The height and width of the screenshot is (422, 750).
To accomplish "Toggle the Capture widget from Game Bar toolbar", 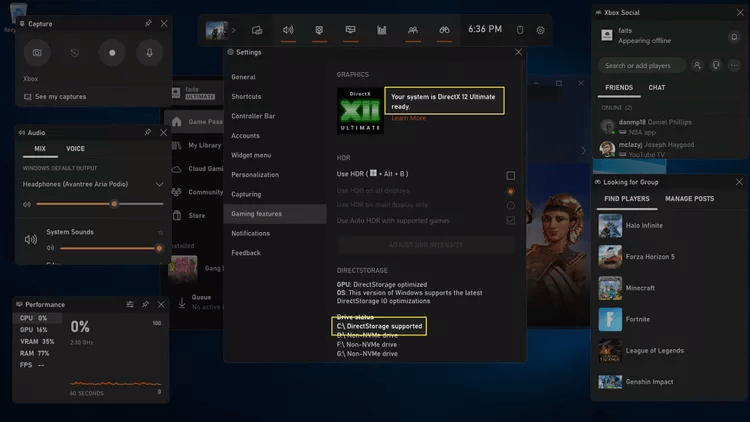I will pyautogui.click(x=319, y=30).
